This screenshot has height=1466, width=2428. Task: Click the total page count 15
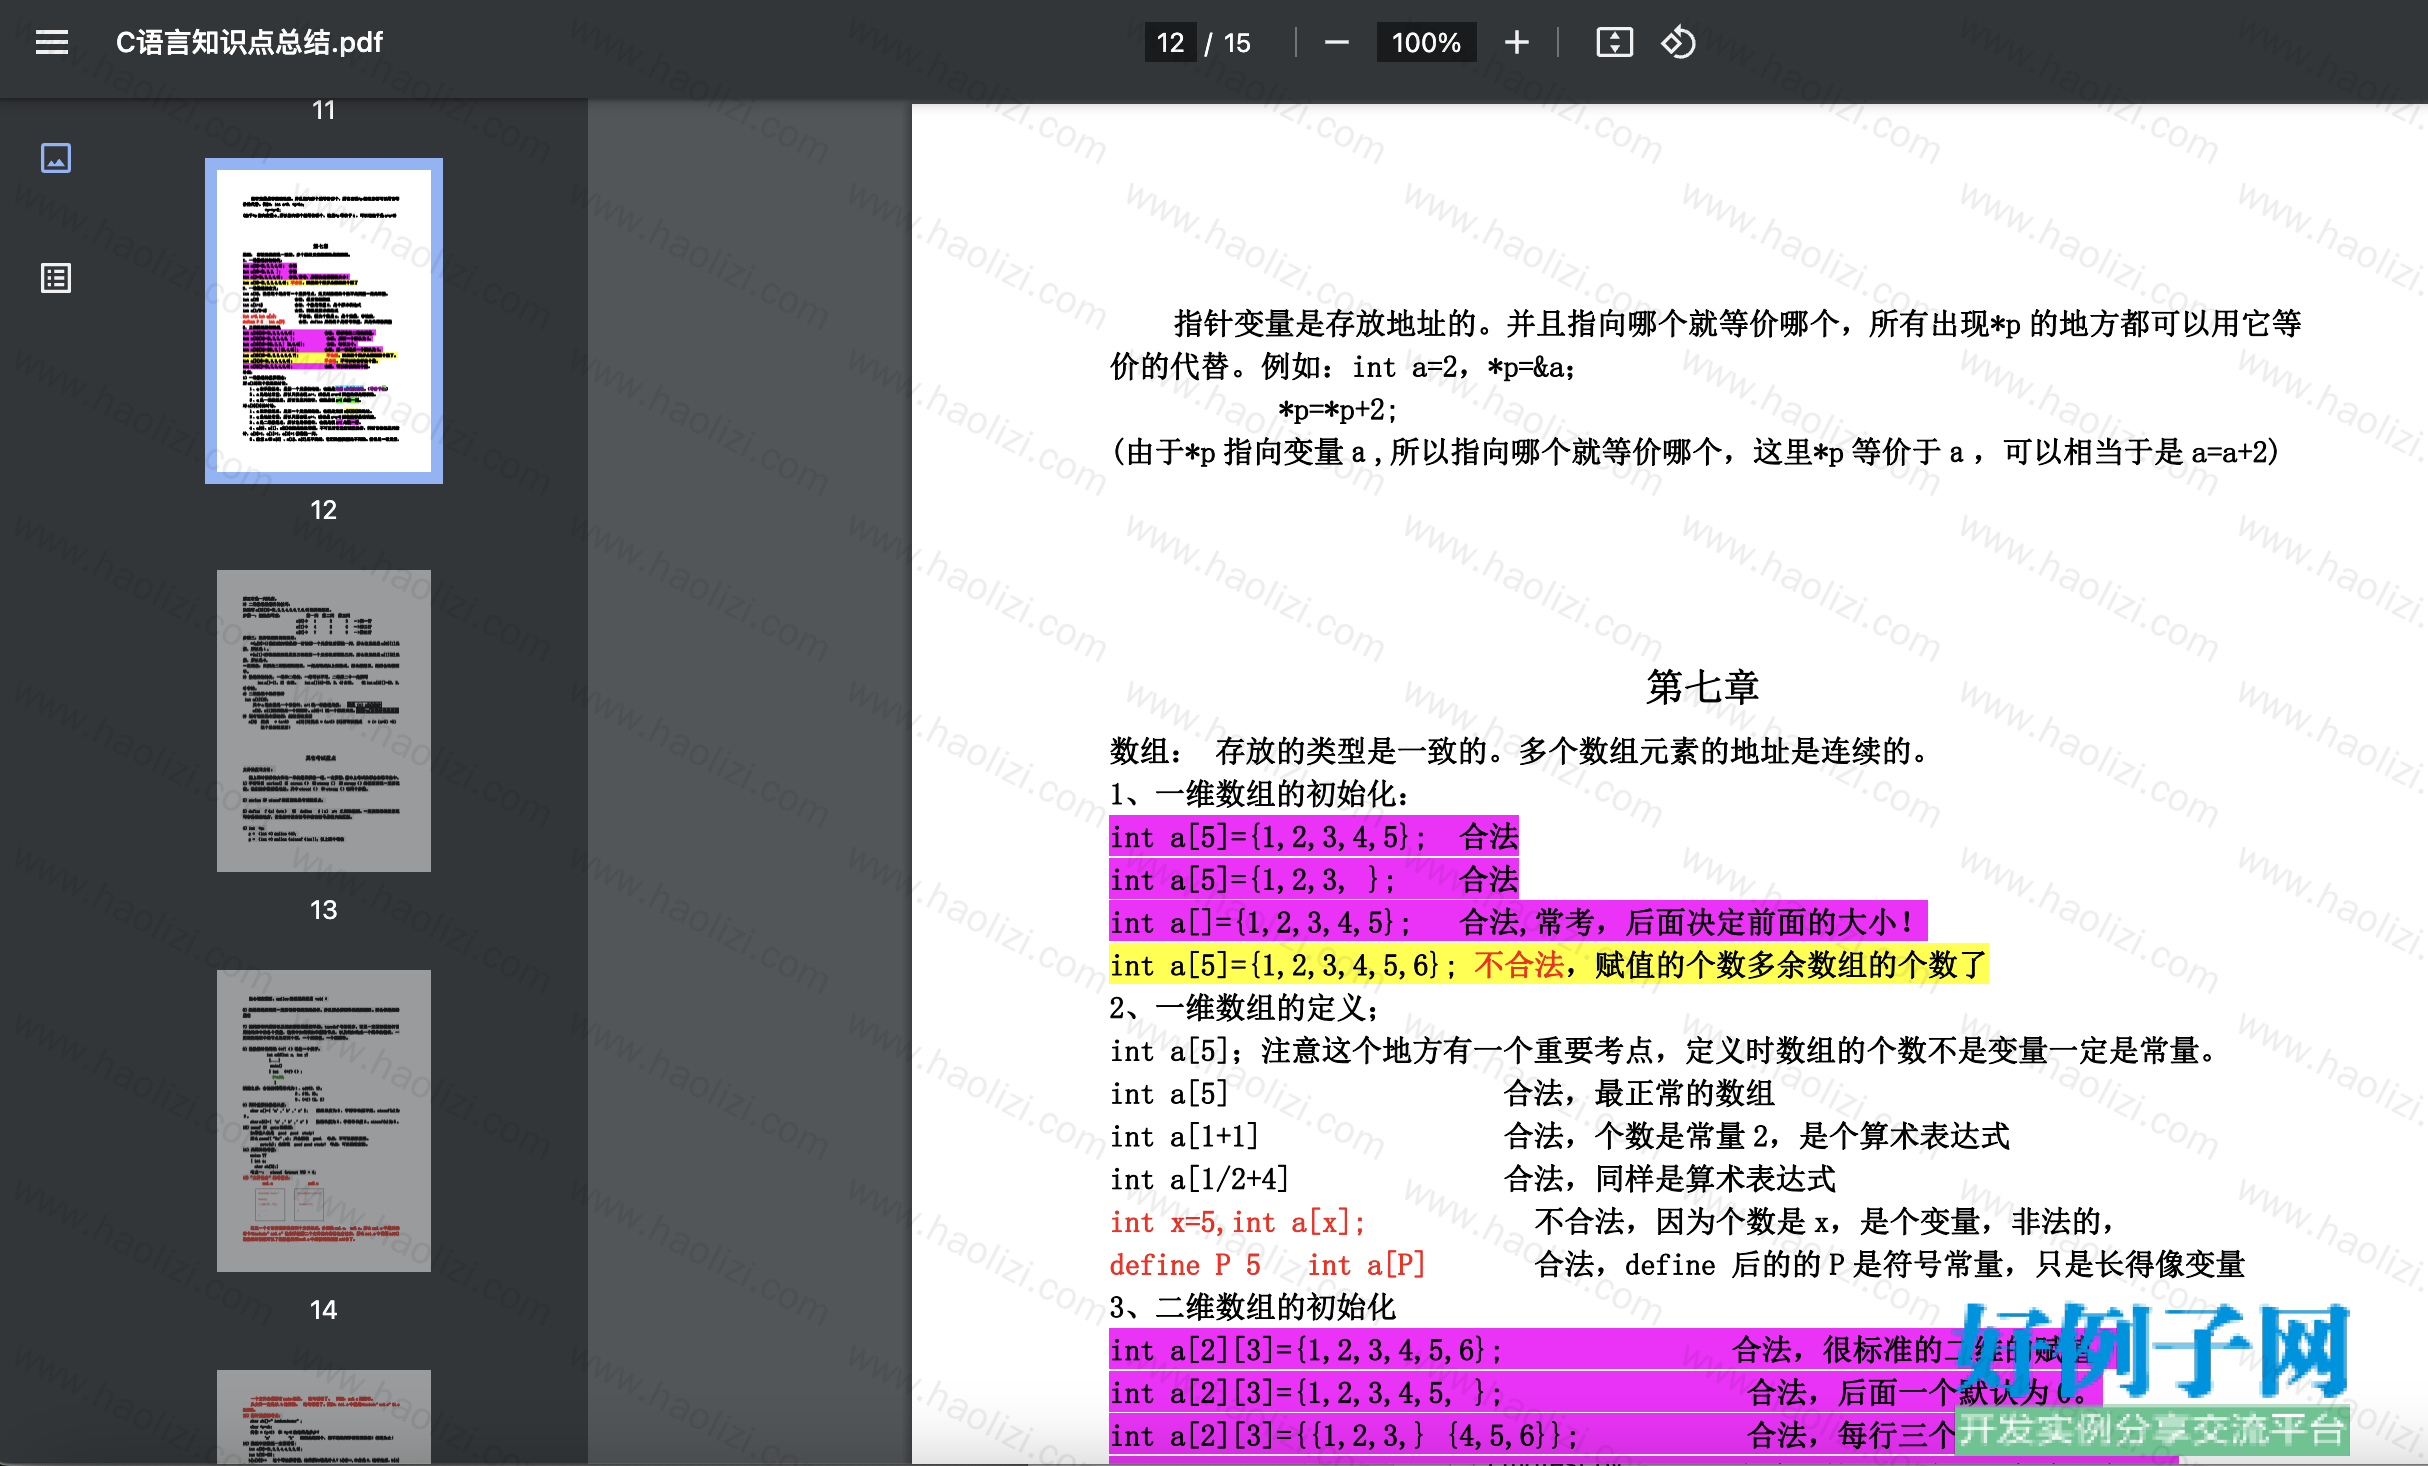click(1237, 42)
